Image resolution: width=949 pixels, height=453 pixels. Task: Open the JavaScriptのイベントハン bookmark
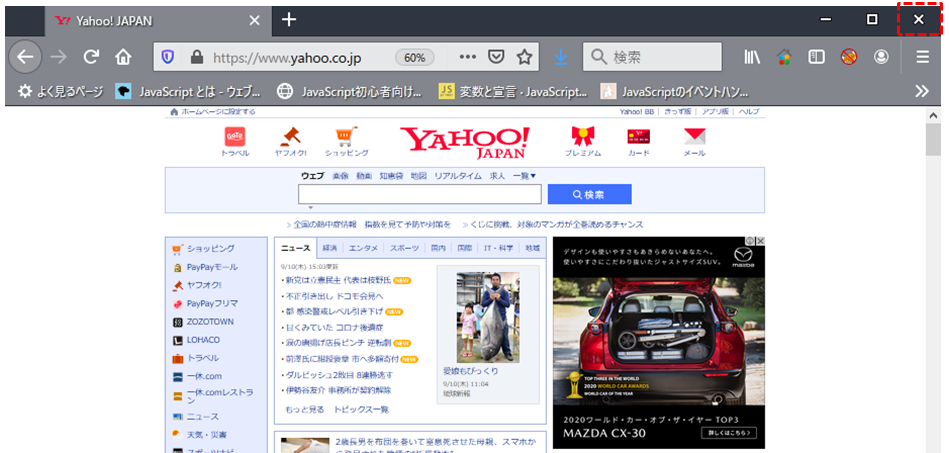click(675, 91)
